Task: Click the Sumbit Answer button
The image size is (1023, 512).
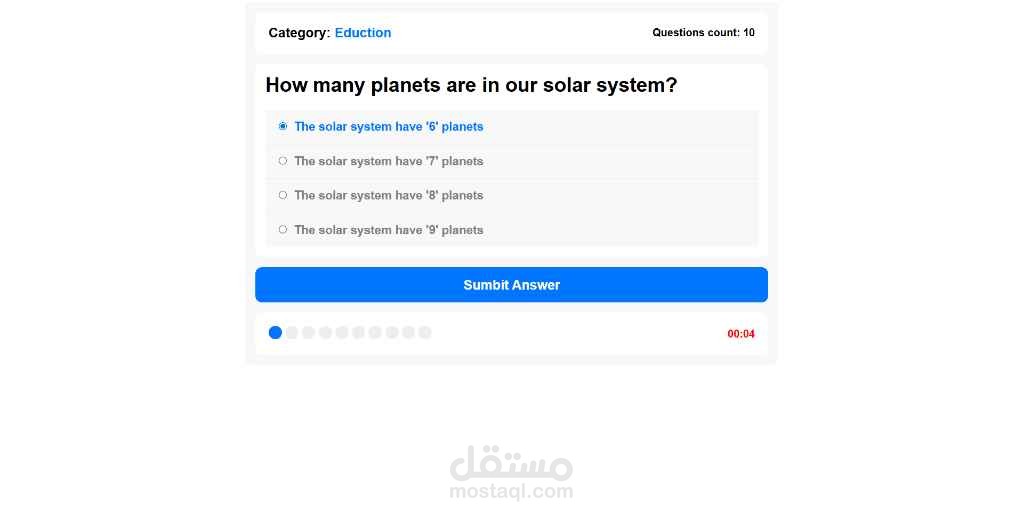Action: tap(511, 284)
